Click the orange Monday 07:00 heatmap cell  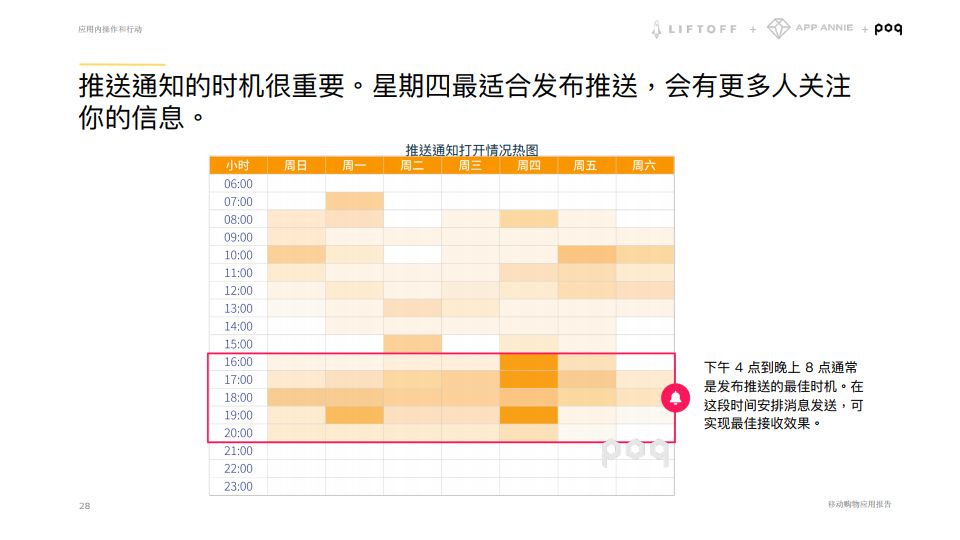point(354,202)
